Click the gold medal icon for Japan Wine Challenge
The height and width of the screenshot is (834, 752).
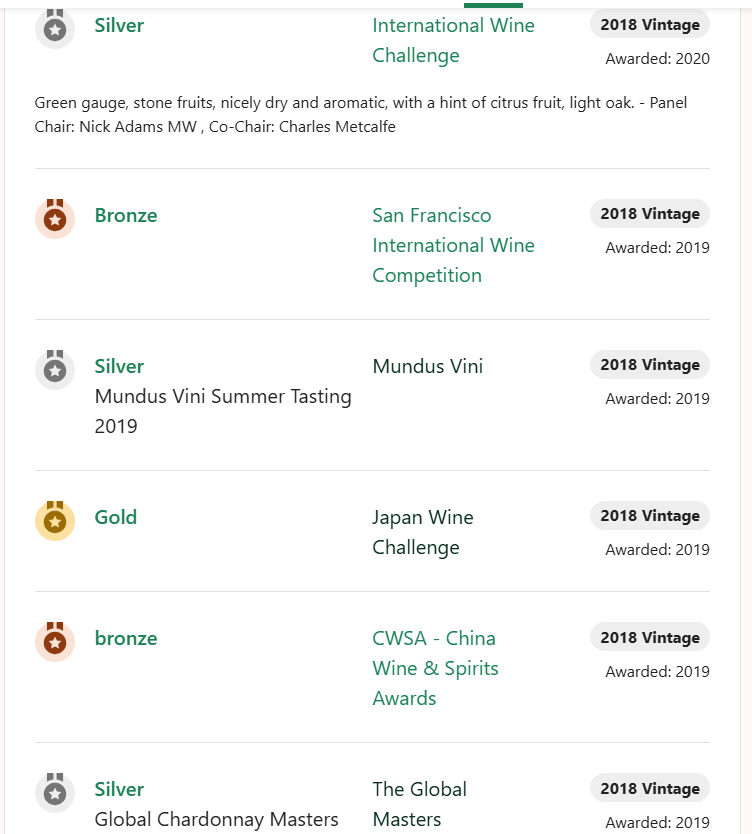tap(55, 521)
